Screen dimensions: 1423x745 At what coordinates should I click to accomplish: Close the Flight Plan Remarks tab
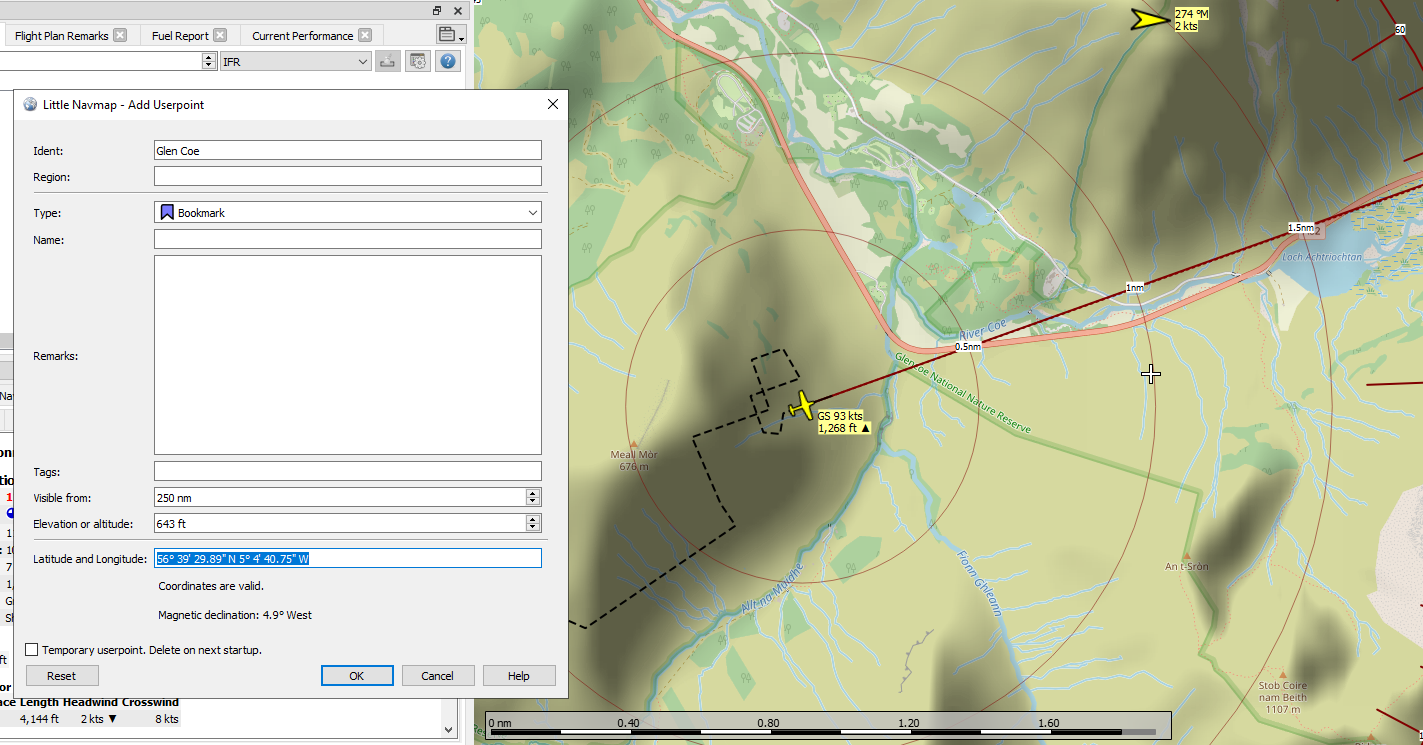[120, 35]
